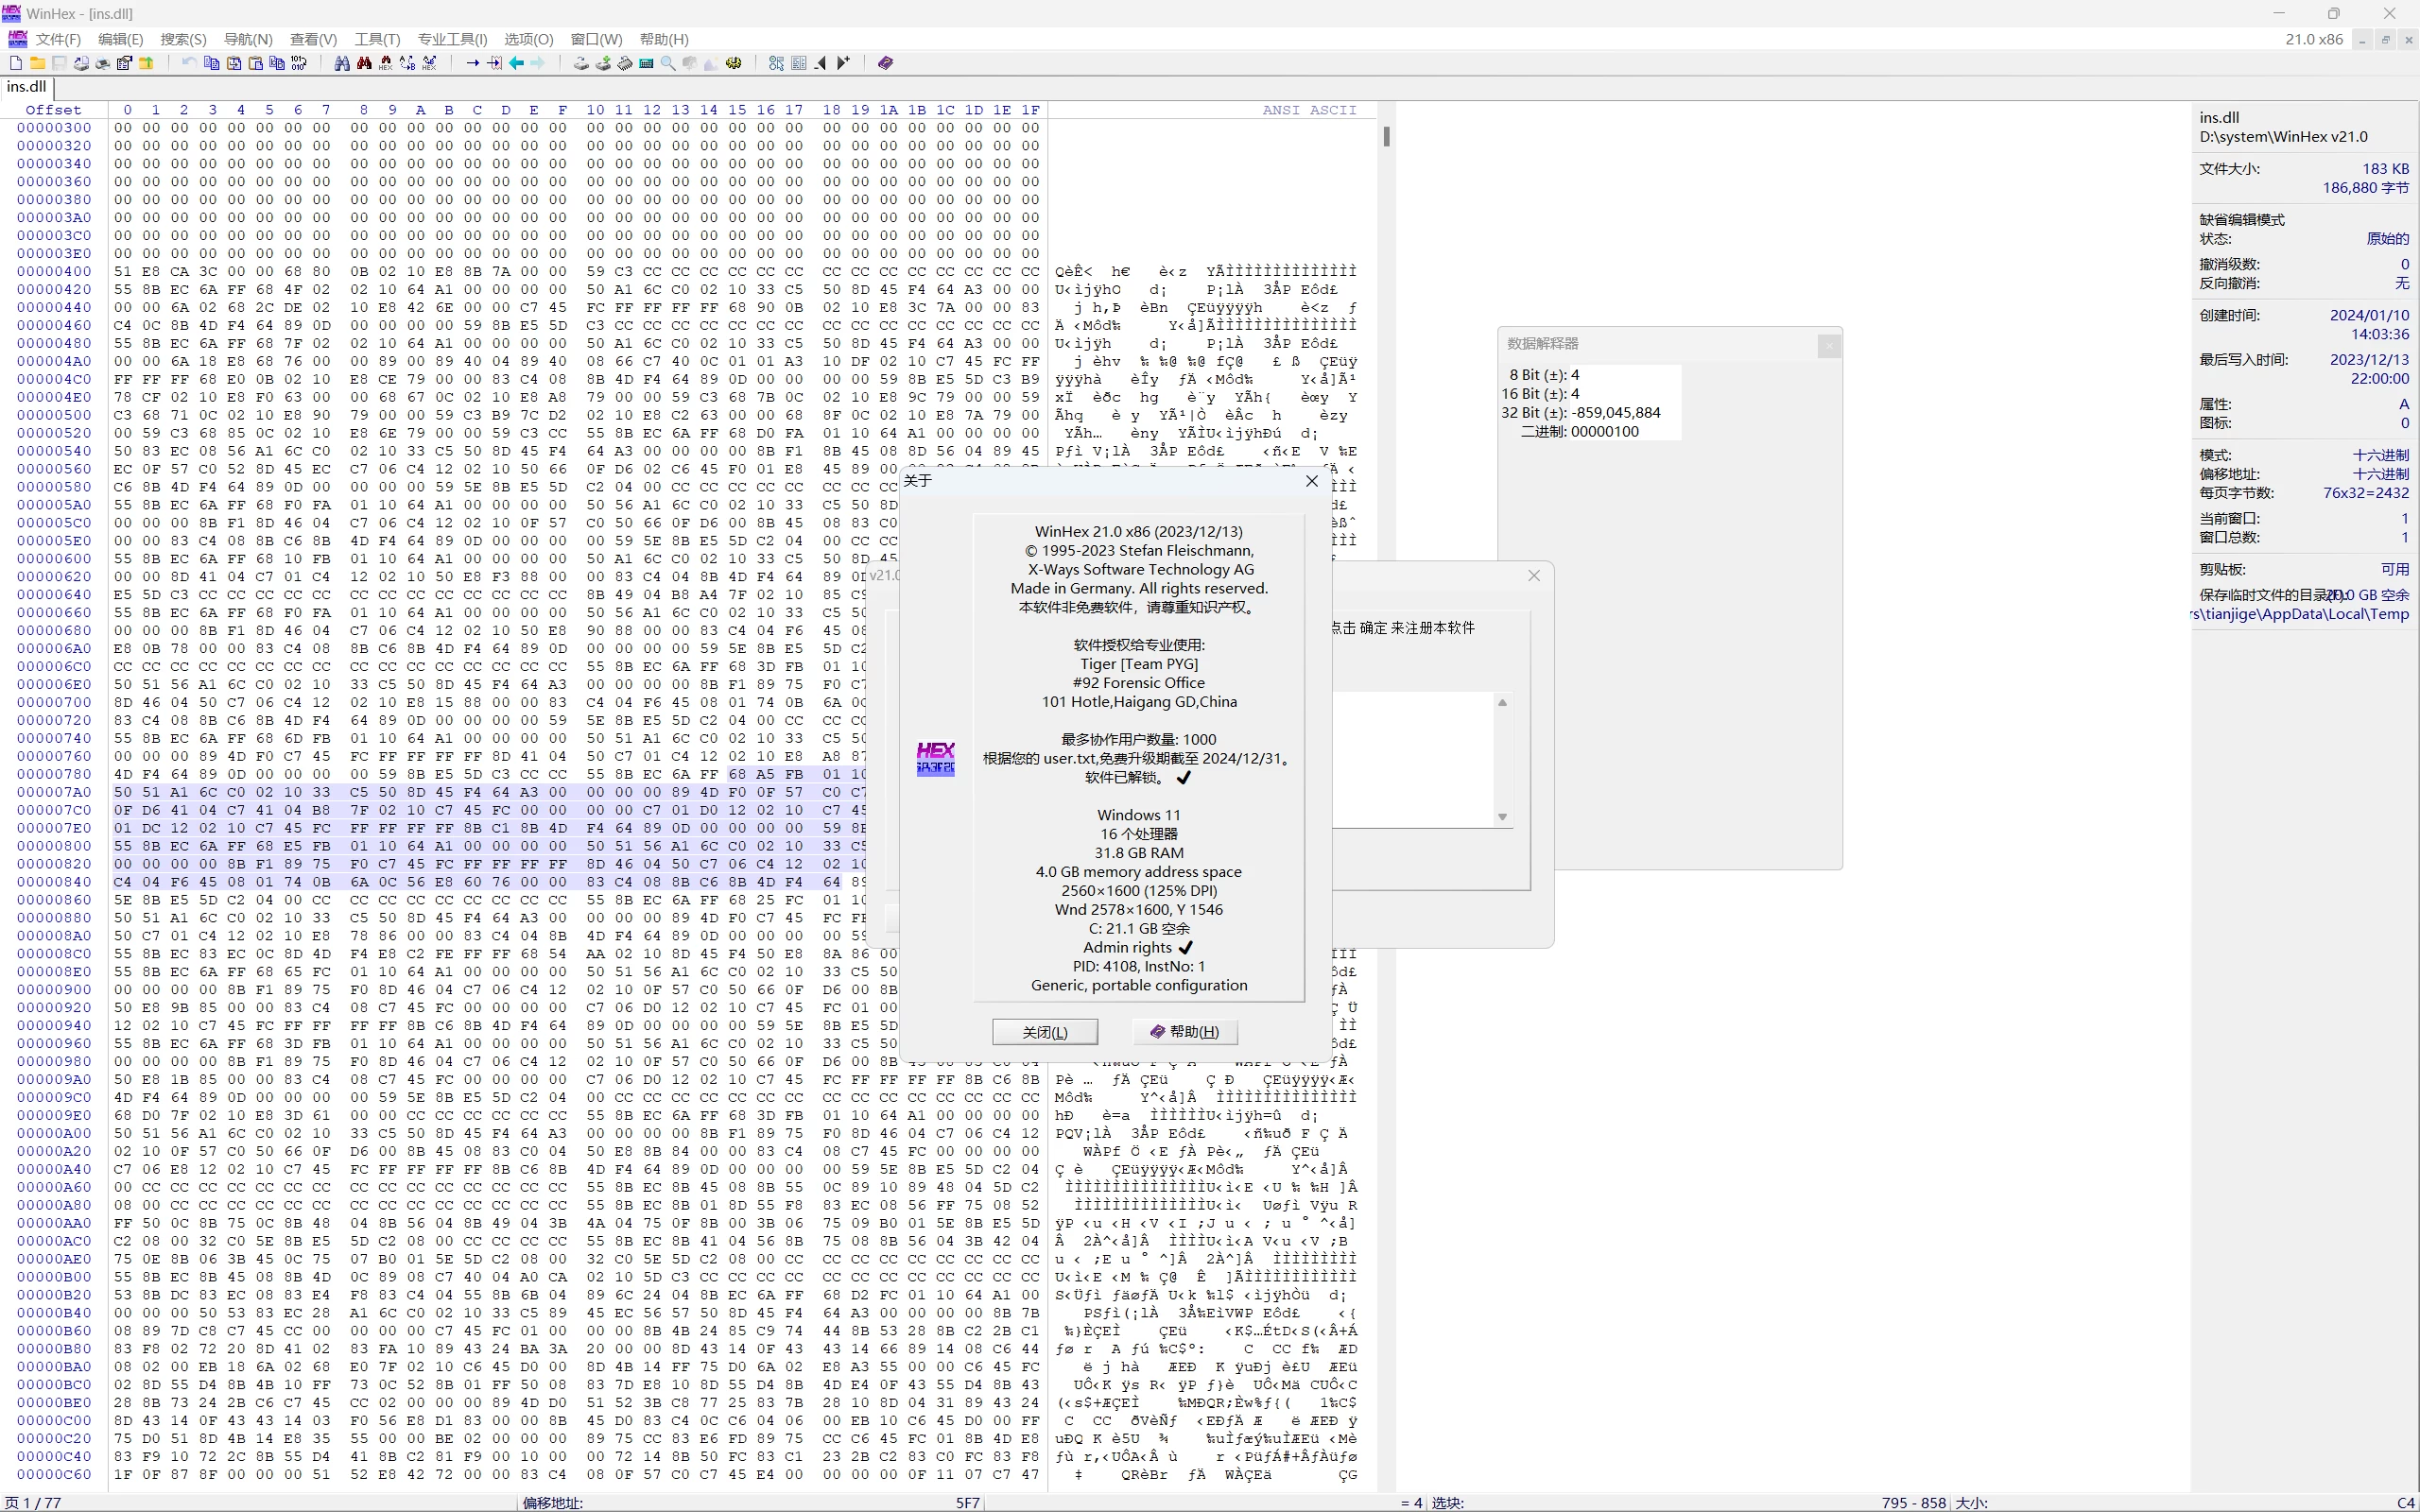The image size is (2420, 1512).
Task: Click the file size 186,880 字节 text
Action: (2366, 188)
